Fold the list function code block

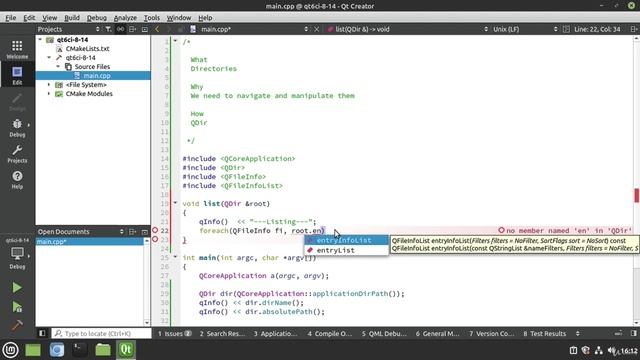click(175, 203)
